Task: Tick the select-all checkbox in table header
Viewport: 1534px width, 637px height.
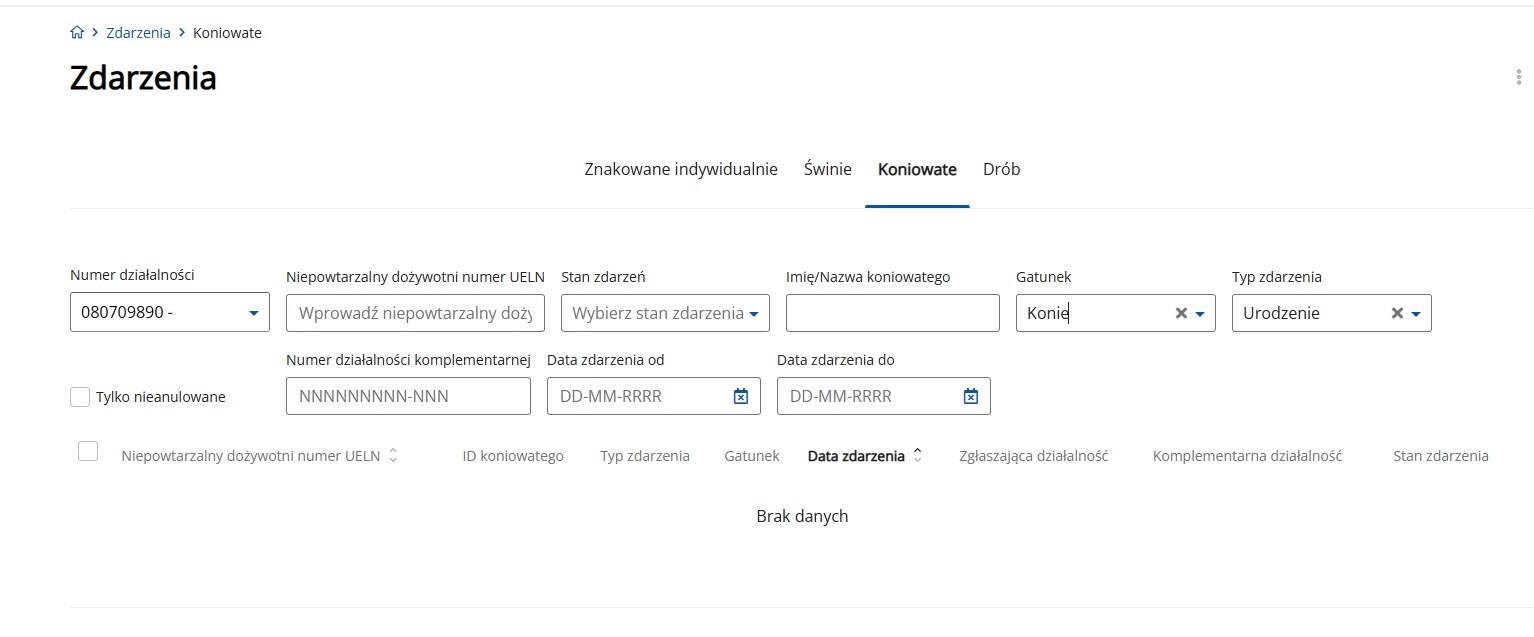Action: [x=88, y=451]
